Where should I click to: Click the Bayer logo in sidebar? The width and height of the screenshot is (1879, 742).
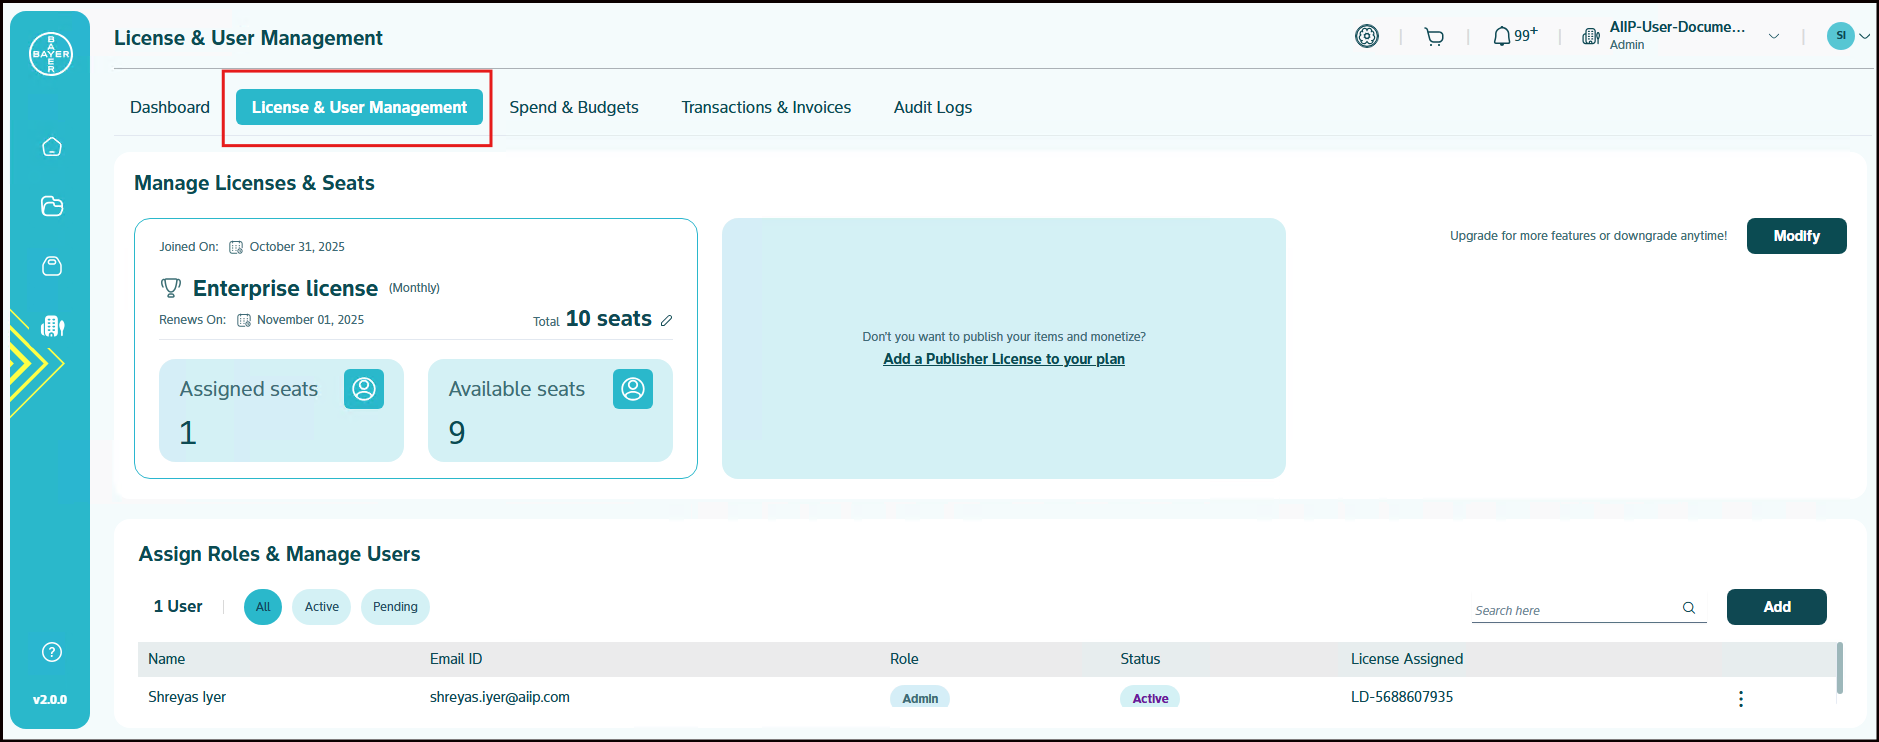(51, 54)
